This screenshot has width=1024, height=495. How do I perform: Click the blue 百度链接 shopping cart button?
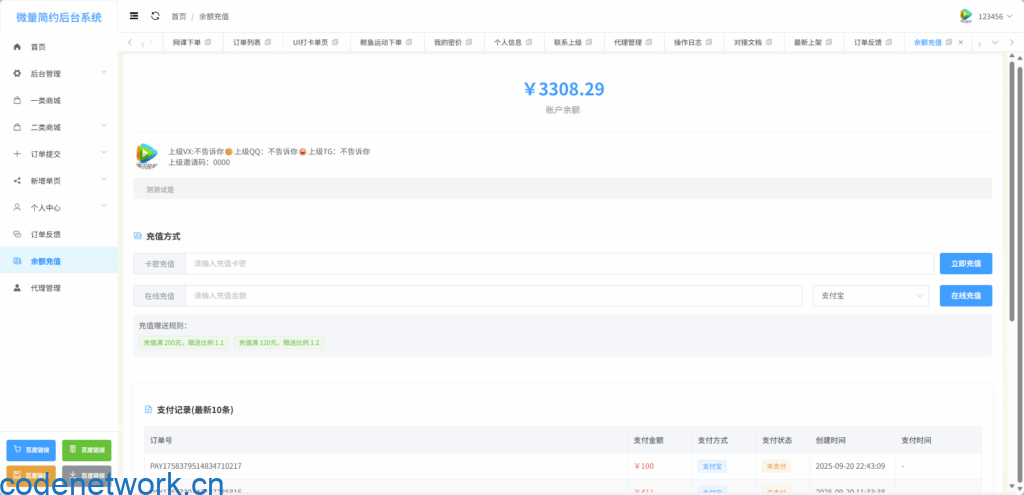pyautogui.click(x=31, y=451)
